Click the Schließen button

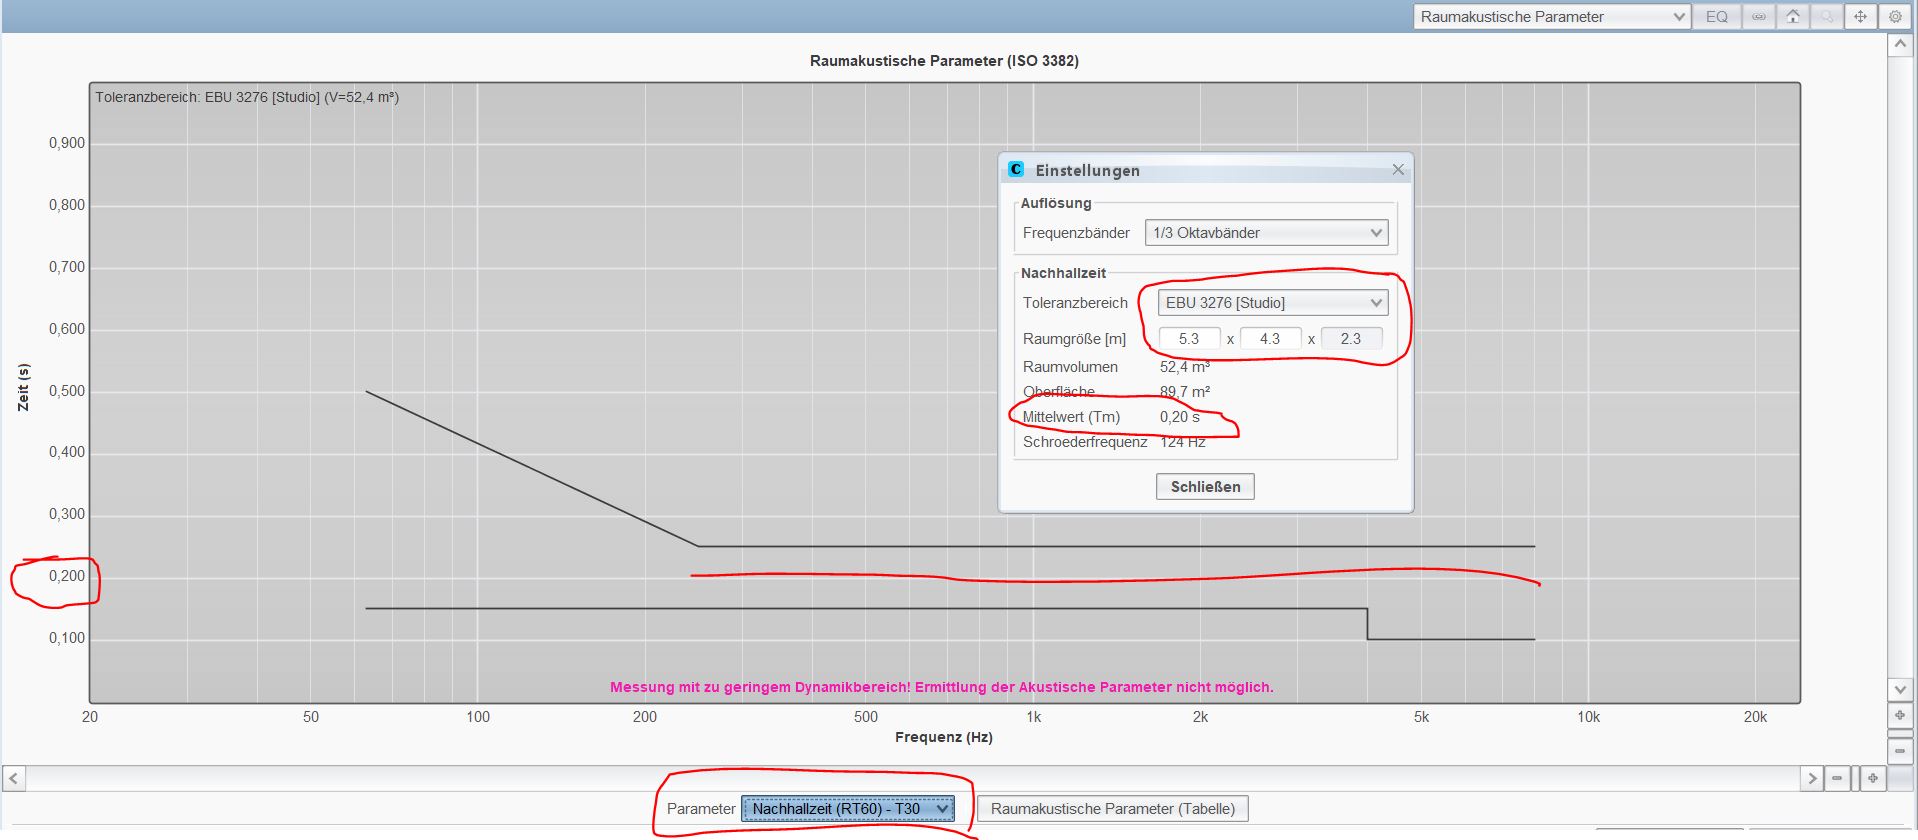[x=1205, y=487]
